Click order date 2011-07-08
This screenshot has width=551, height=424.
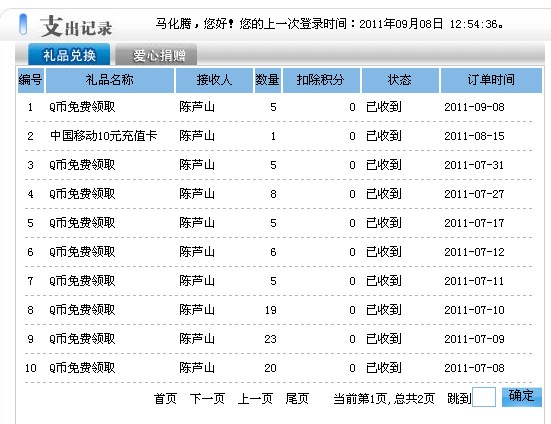[474, 368]
